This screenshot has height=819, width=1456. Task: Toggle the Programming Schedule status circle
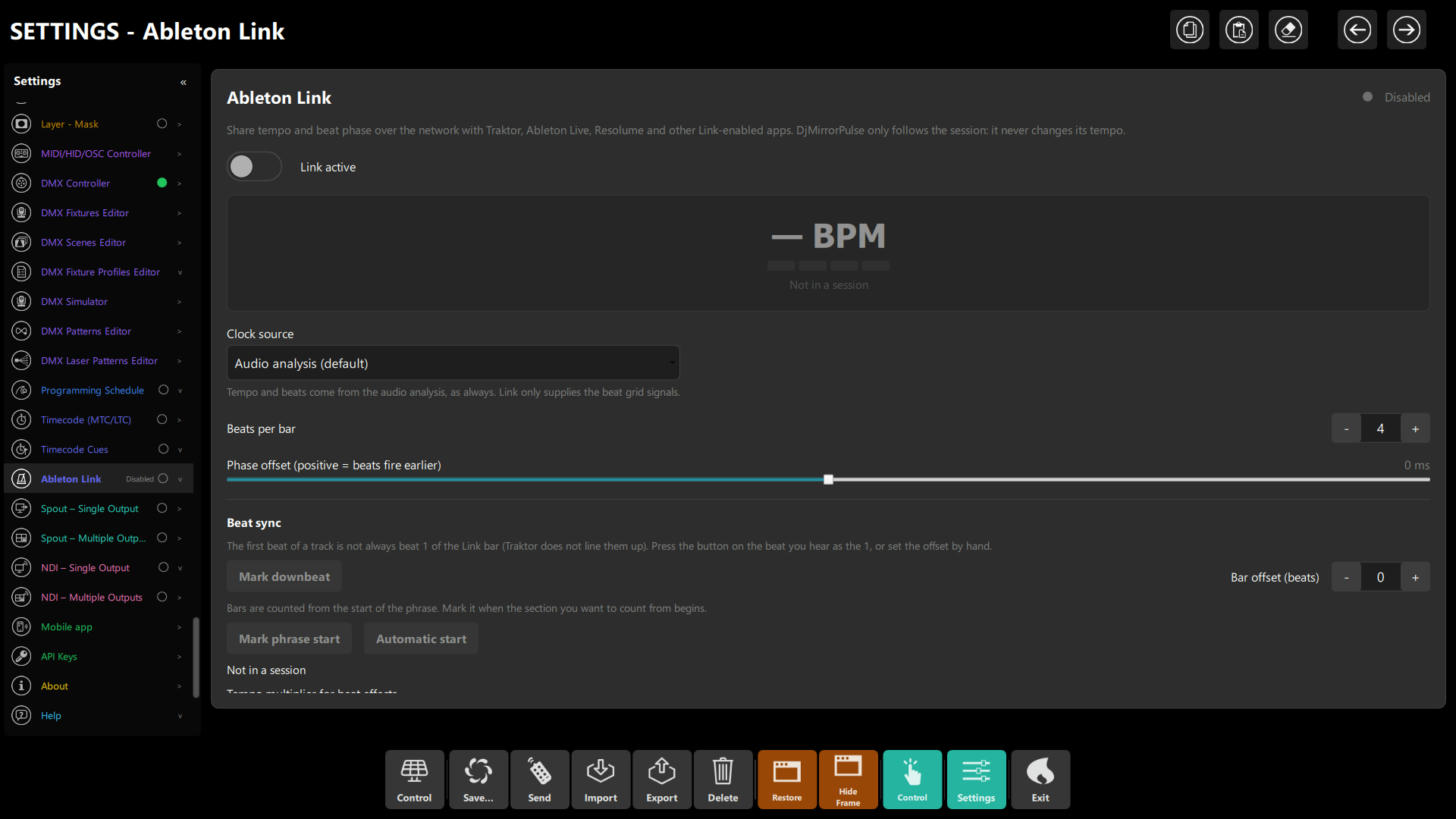pyautogui.click(x=163, y=390)
